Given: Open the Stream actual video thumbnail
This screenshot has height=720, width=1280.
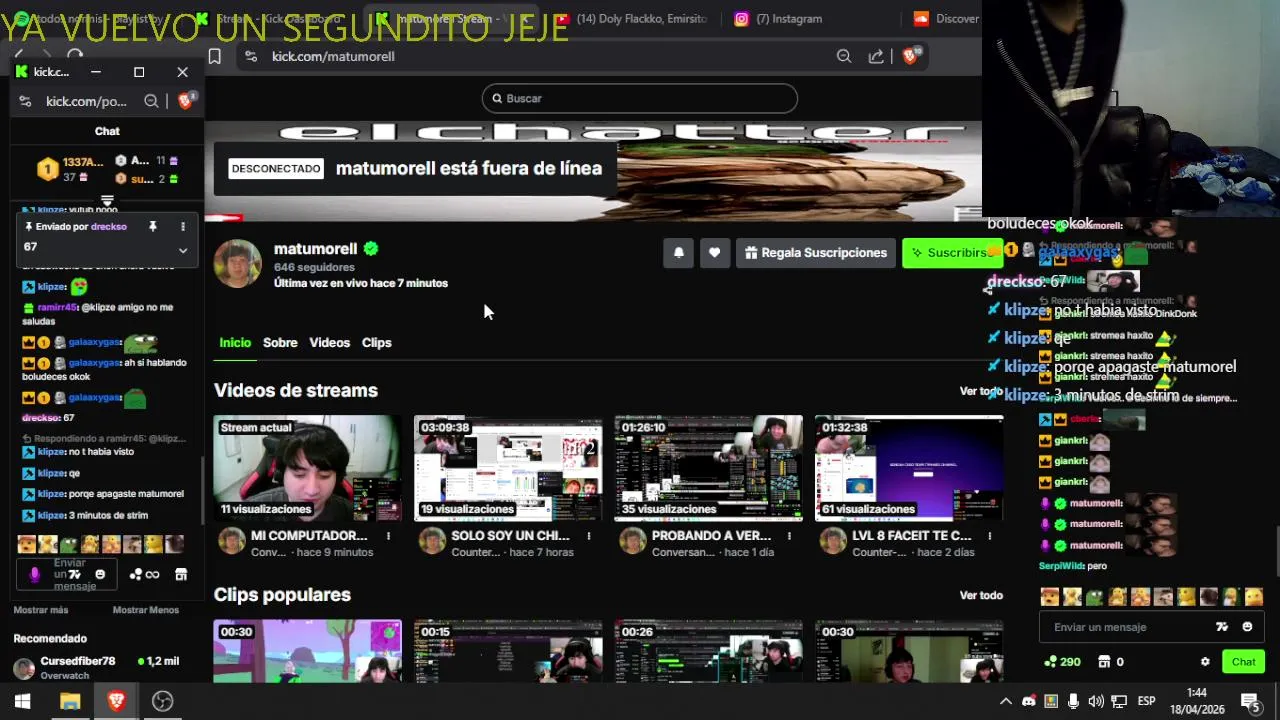Looking at the screenshot, I should 307,468.
